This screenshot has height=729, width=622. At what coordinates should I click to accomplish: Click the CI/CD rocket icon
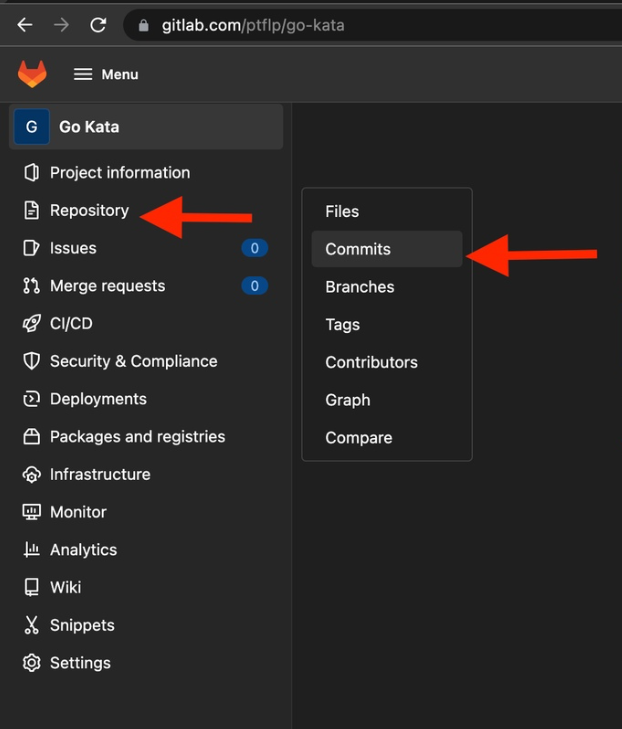tap(31, 324)
